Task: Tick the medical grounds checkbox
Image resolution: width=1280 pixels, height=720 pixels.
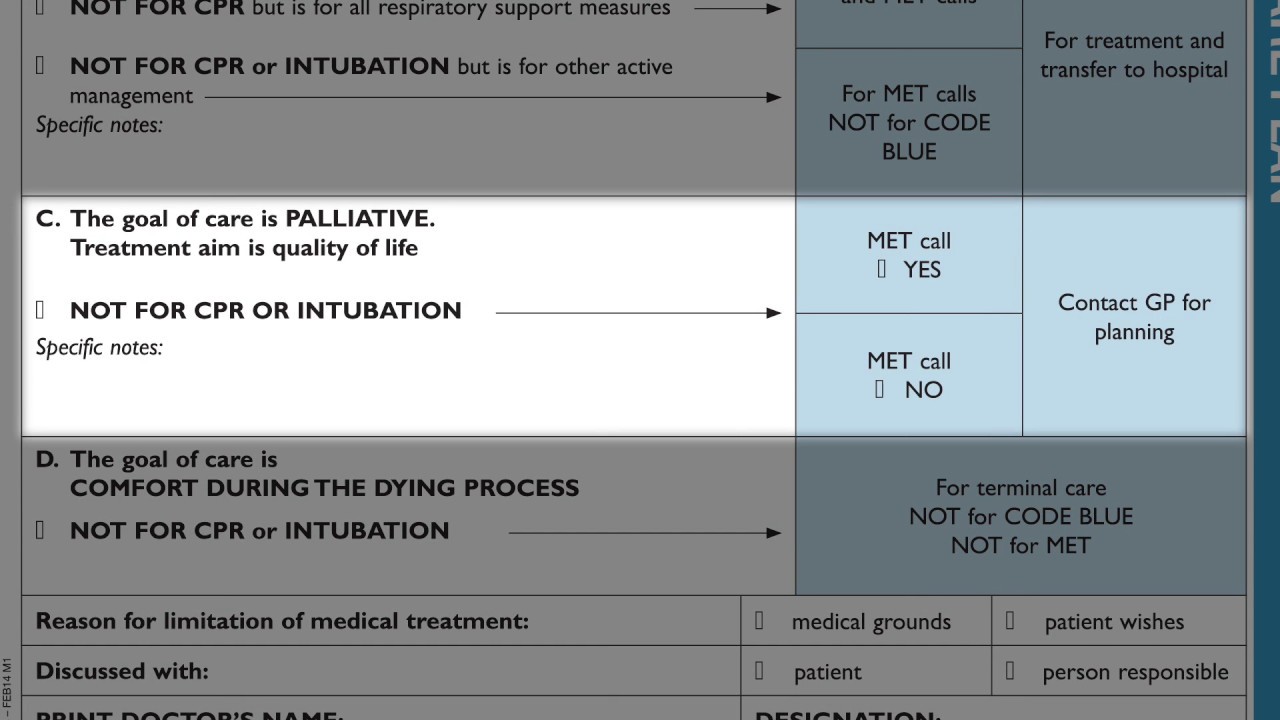Action: coord(759,621)
